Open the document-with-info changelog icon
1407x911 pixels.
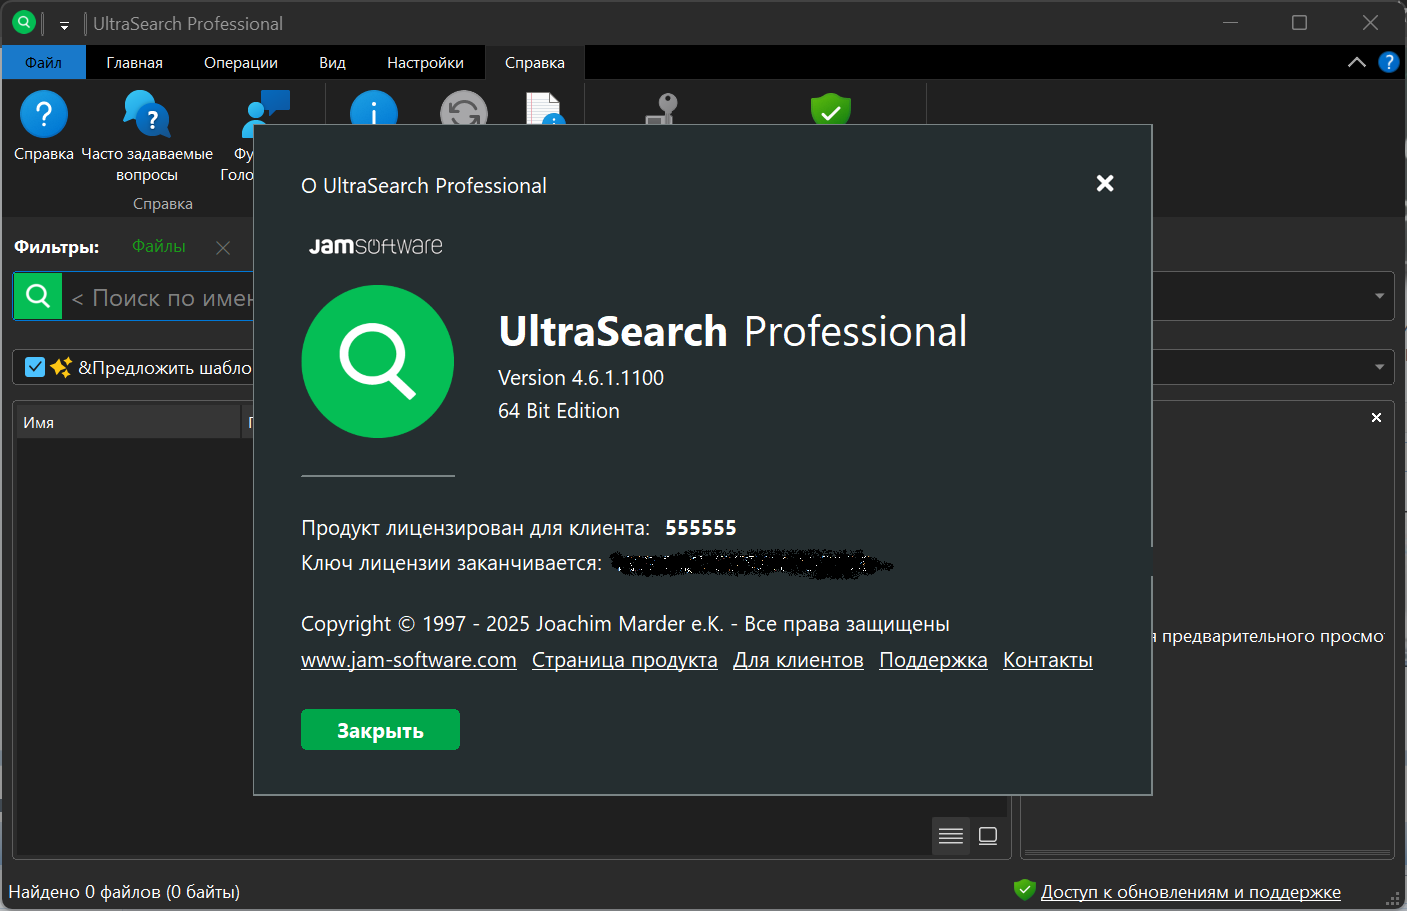545,108
